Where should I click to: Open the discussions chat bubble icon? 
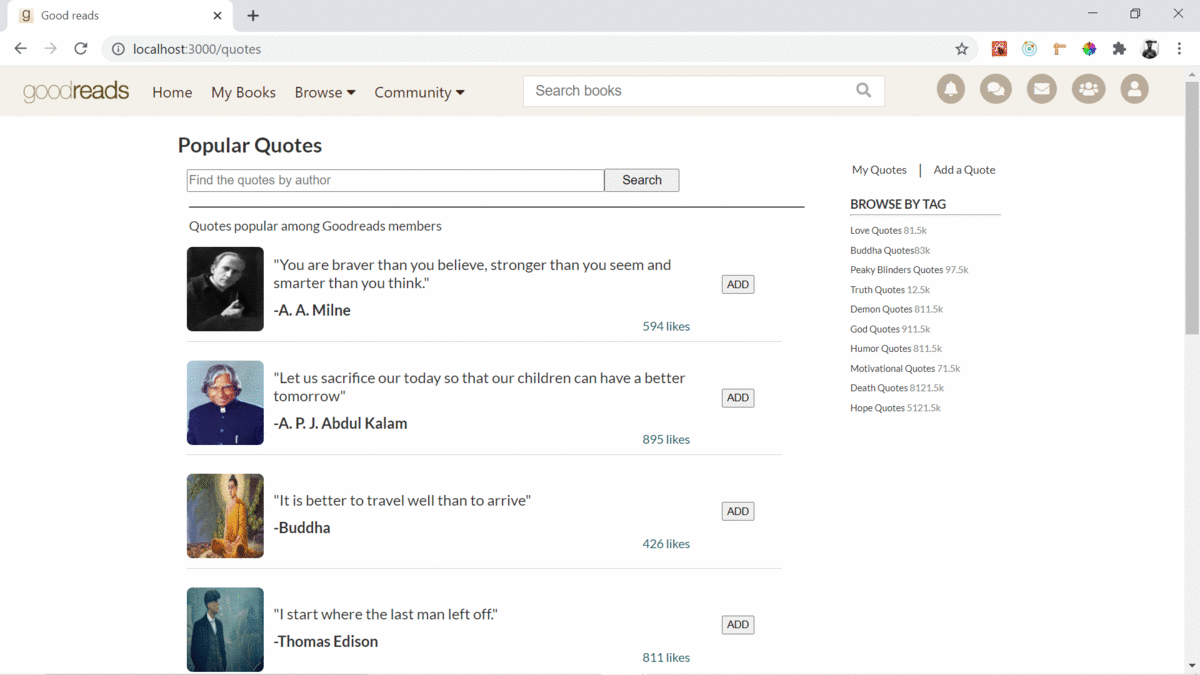tap(995, 89)
